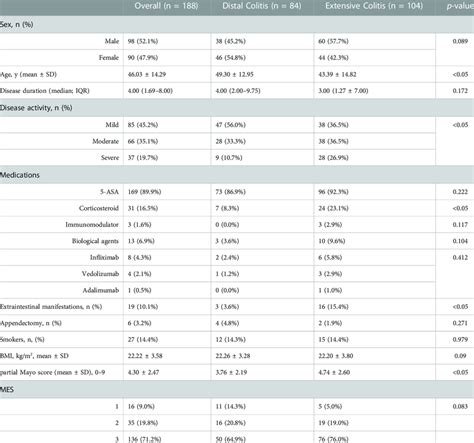Viewport: 474px width, 443px height.
Task: Click the cell "28 (33.3%)"
Action: (x=230, y=141)
